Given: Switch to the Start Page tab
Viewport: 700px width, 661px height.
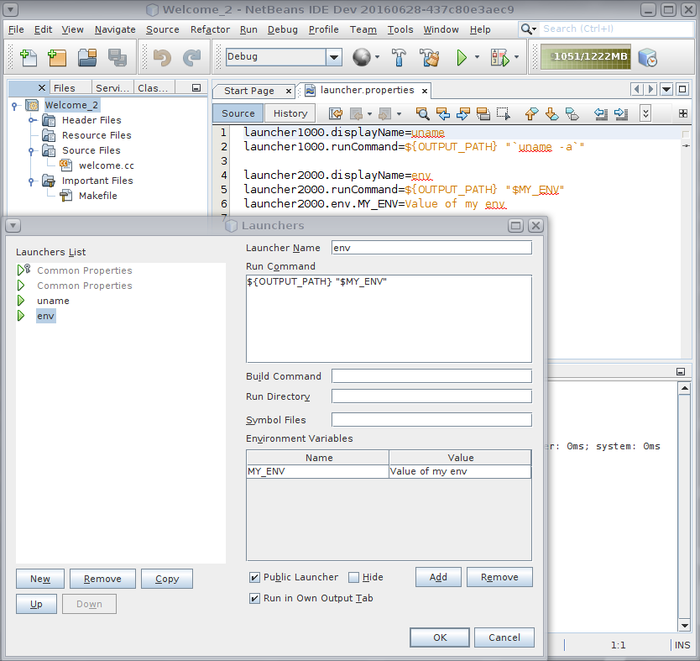Looking at the screenshot, I should click(249, 91).
